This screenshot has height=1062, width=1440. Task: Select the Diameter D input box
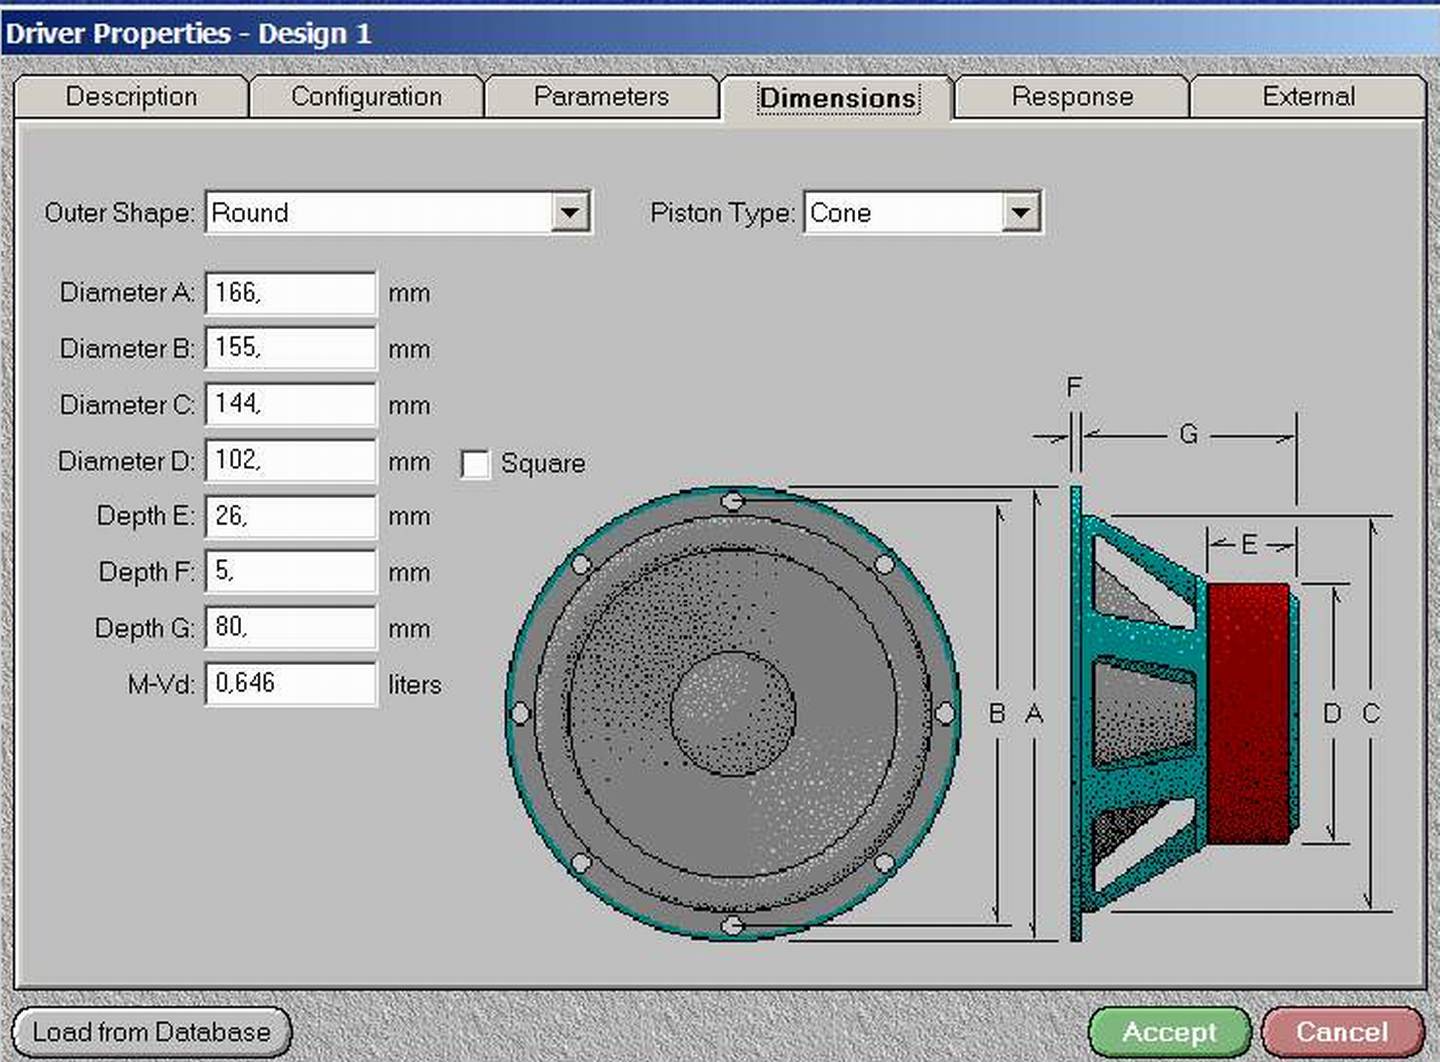click(290, 460)
